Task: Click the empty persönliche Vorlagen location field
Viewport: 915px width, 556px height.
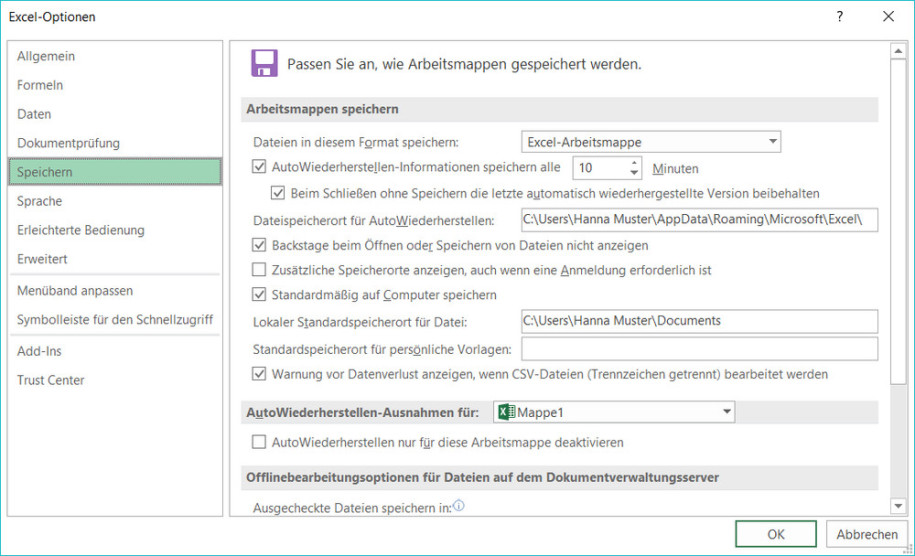Action: (699, 349)
